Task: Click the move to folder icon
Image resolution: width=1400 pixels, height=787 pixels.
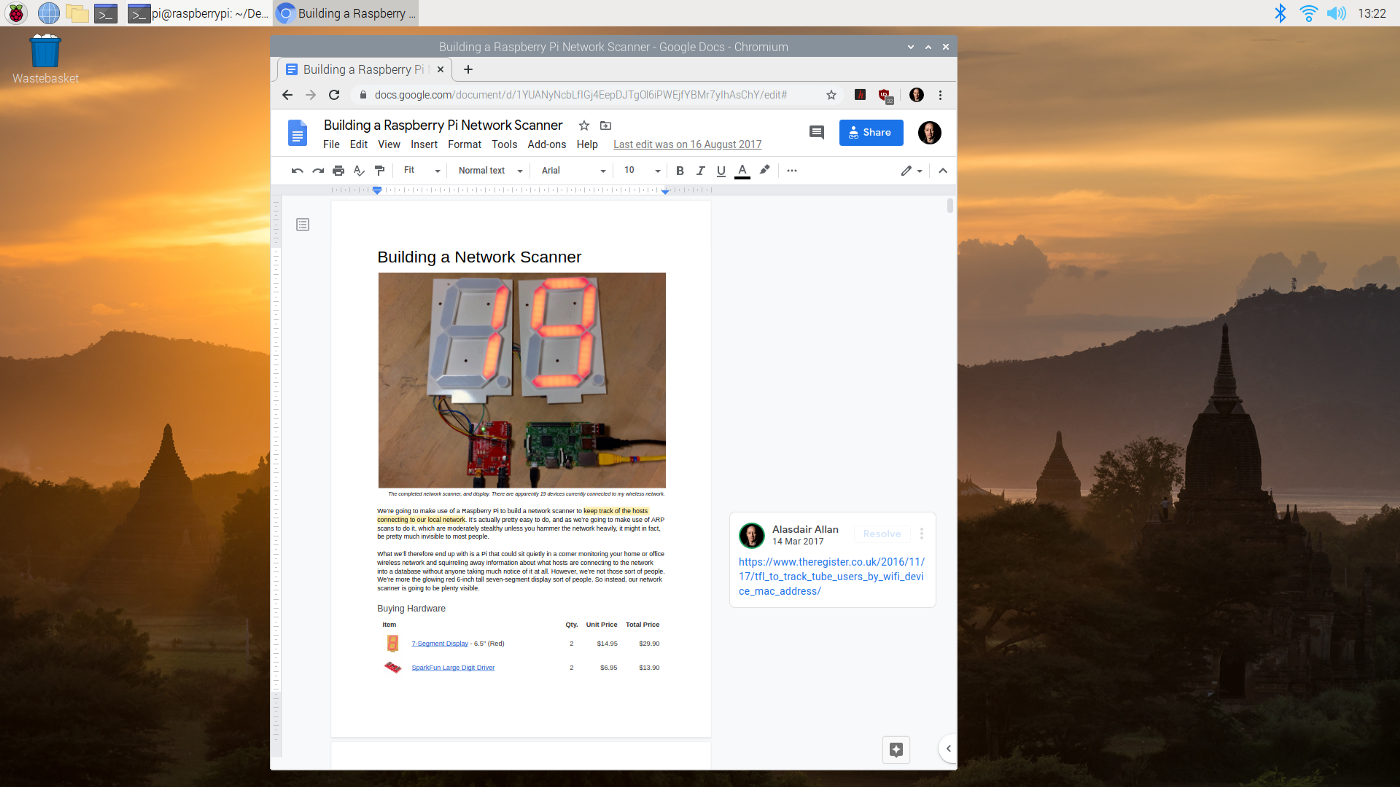Action: click(605, 126)
